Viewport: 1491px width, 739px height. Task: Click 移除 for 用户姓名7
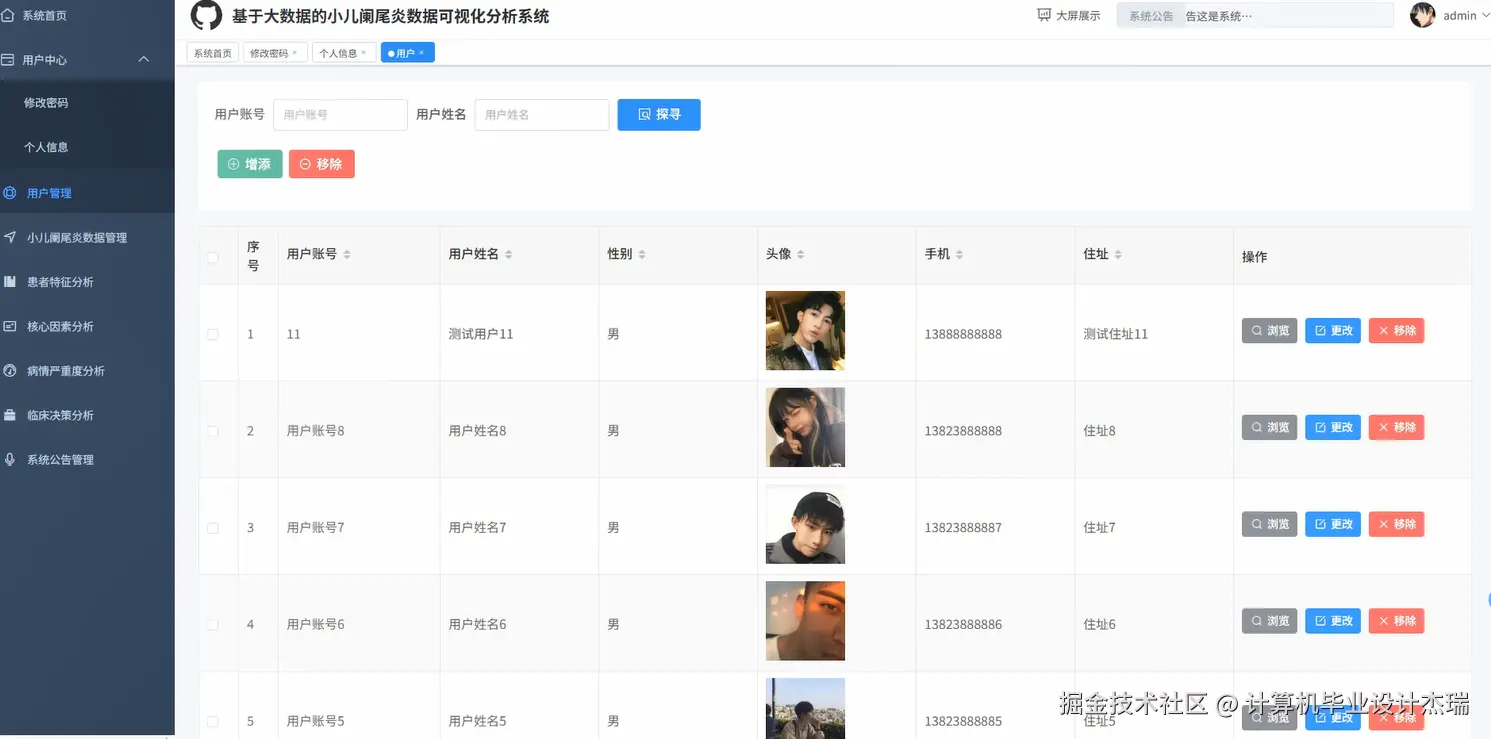1397,524
